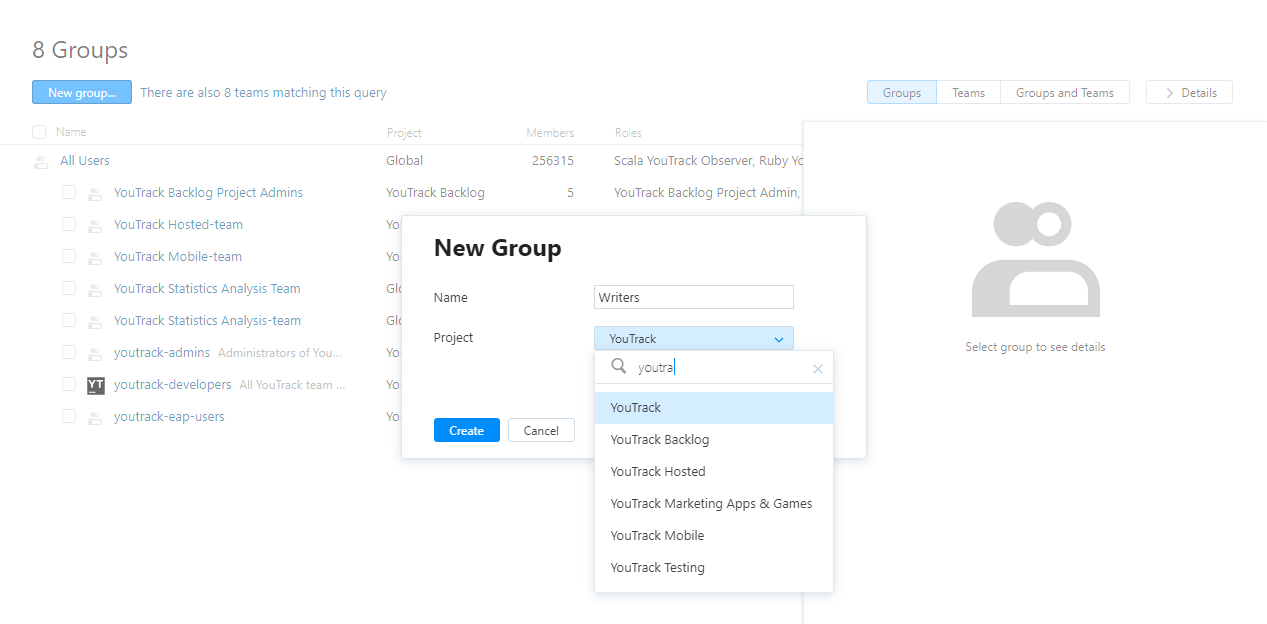Cancel the New Group dialog
Image resolution: width=1267 pixels, height=624 pixels.
pyautogui.click(x=541, y=431)
